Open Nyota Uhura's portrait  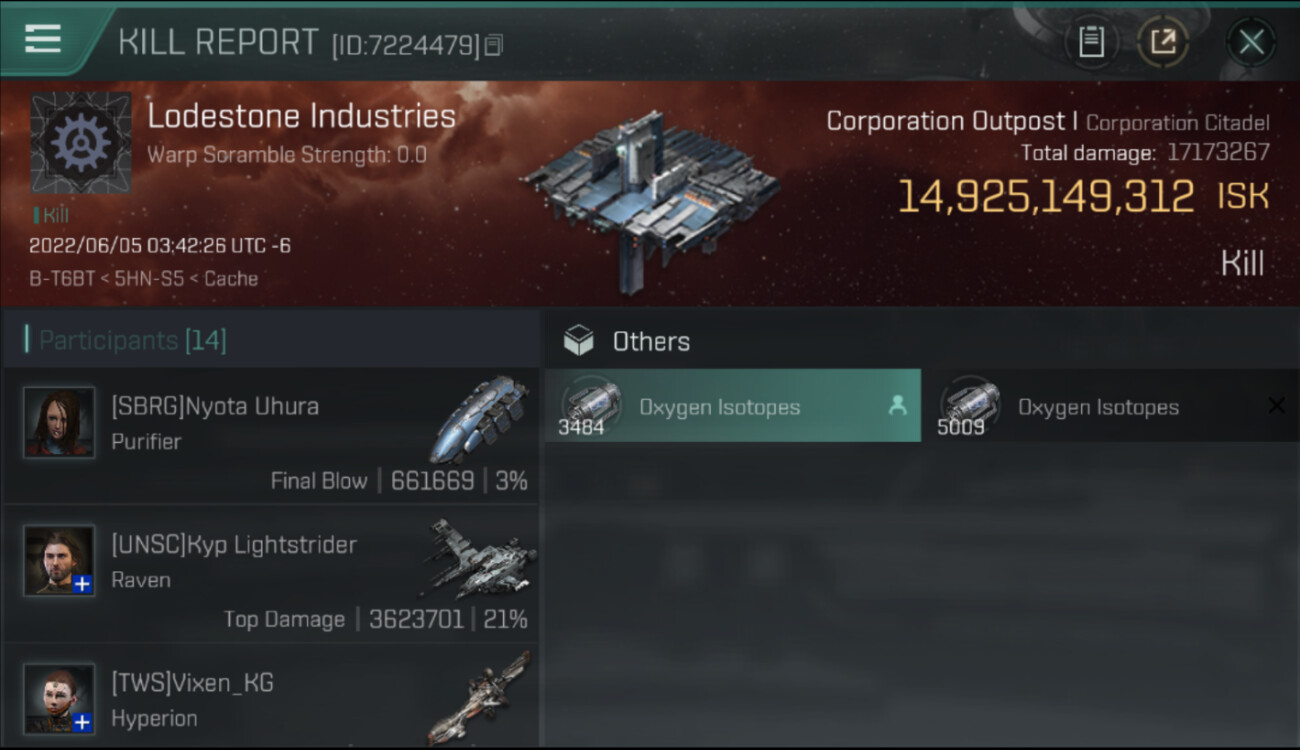click(60, 422)
